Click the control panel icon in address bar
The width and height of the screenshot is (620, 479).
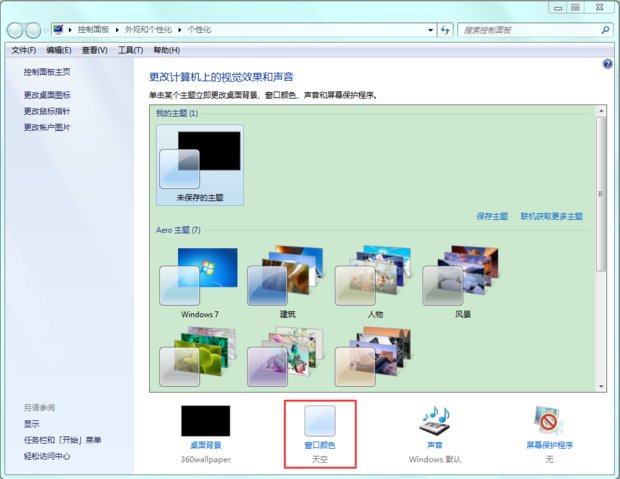(59, 30)
